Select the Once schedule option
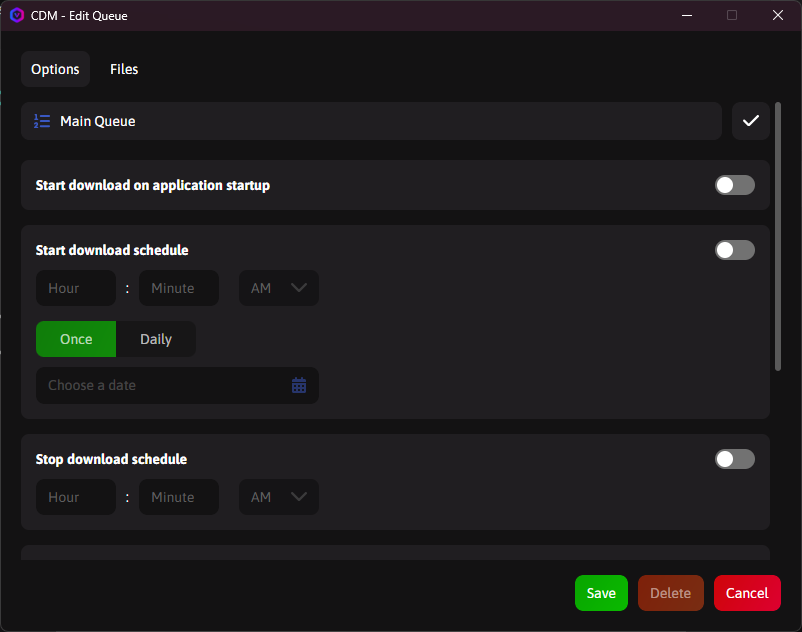Screen dimensions: 802x632 pyautogui.click(x=76, y=339)
